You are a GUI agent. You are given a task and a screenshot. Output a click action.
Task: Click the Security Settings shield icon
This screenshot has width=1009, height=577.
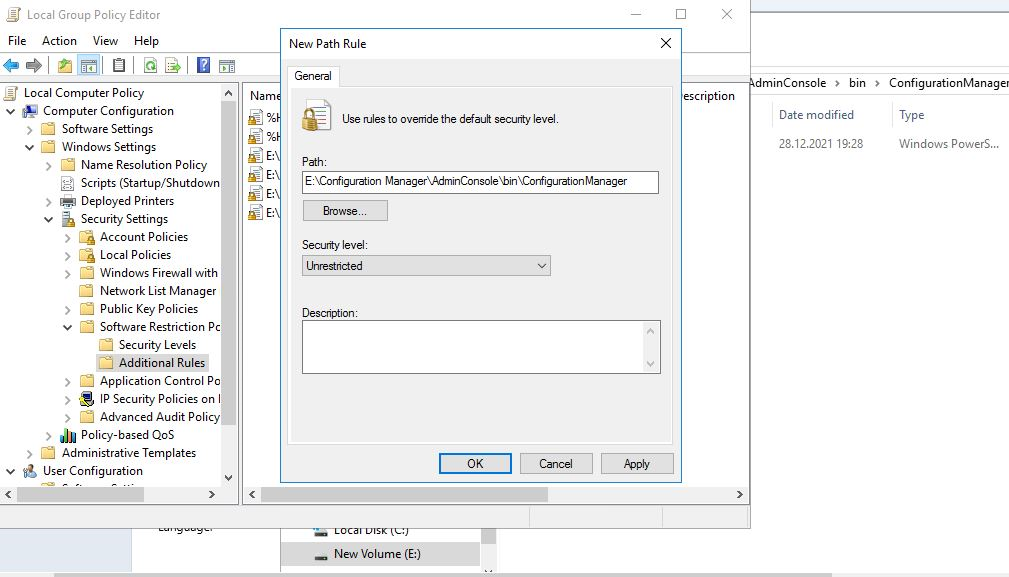click(68, 219)
